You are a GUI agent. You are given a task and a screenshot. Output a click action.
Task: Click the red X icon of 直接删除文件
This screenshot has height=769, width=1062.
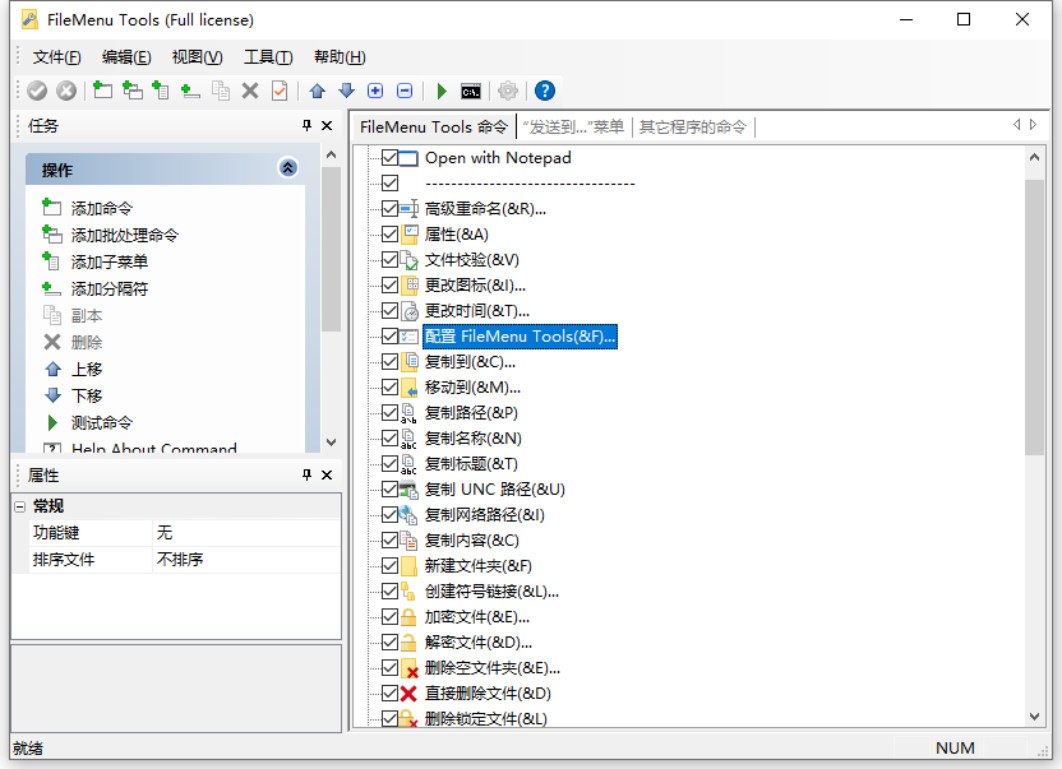pyautogui.click(x=408, y=693)
